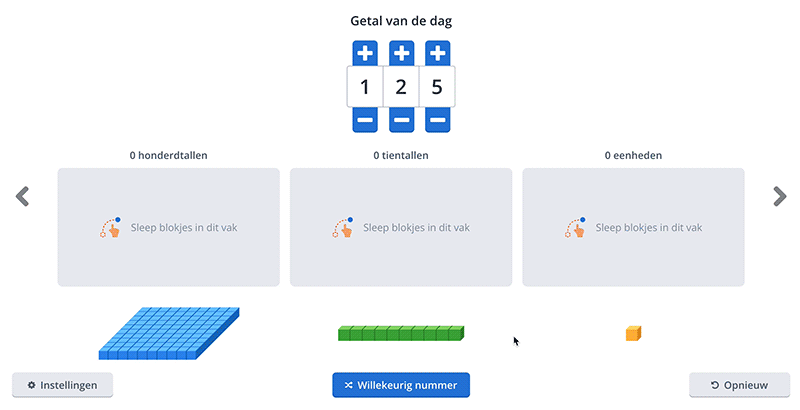Image resolution: width=800 pixels, height=410 pixels.
Task: Click the Willekeurig nummer button
Action: tap(401, 385)
